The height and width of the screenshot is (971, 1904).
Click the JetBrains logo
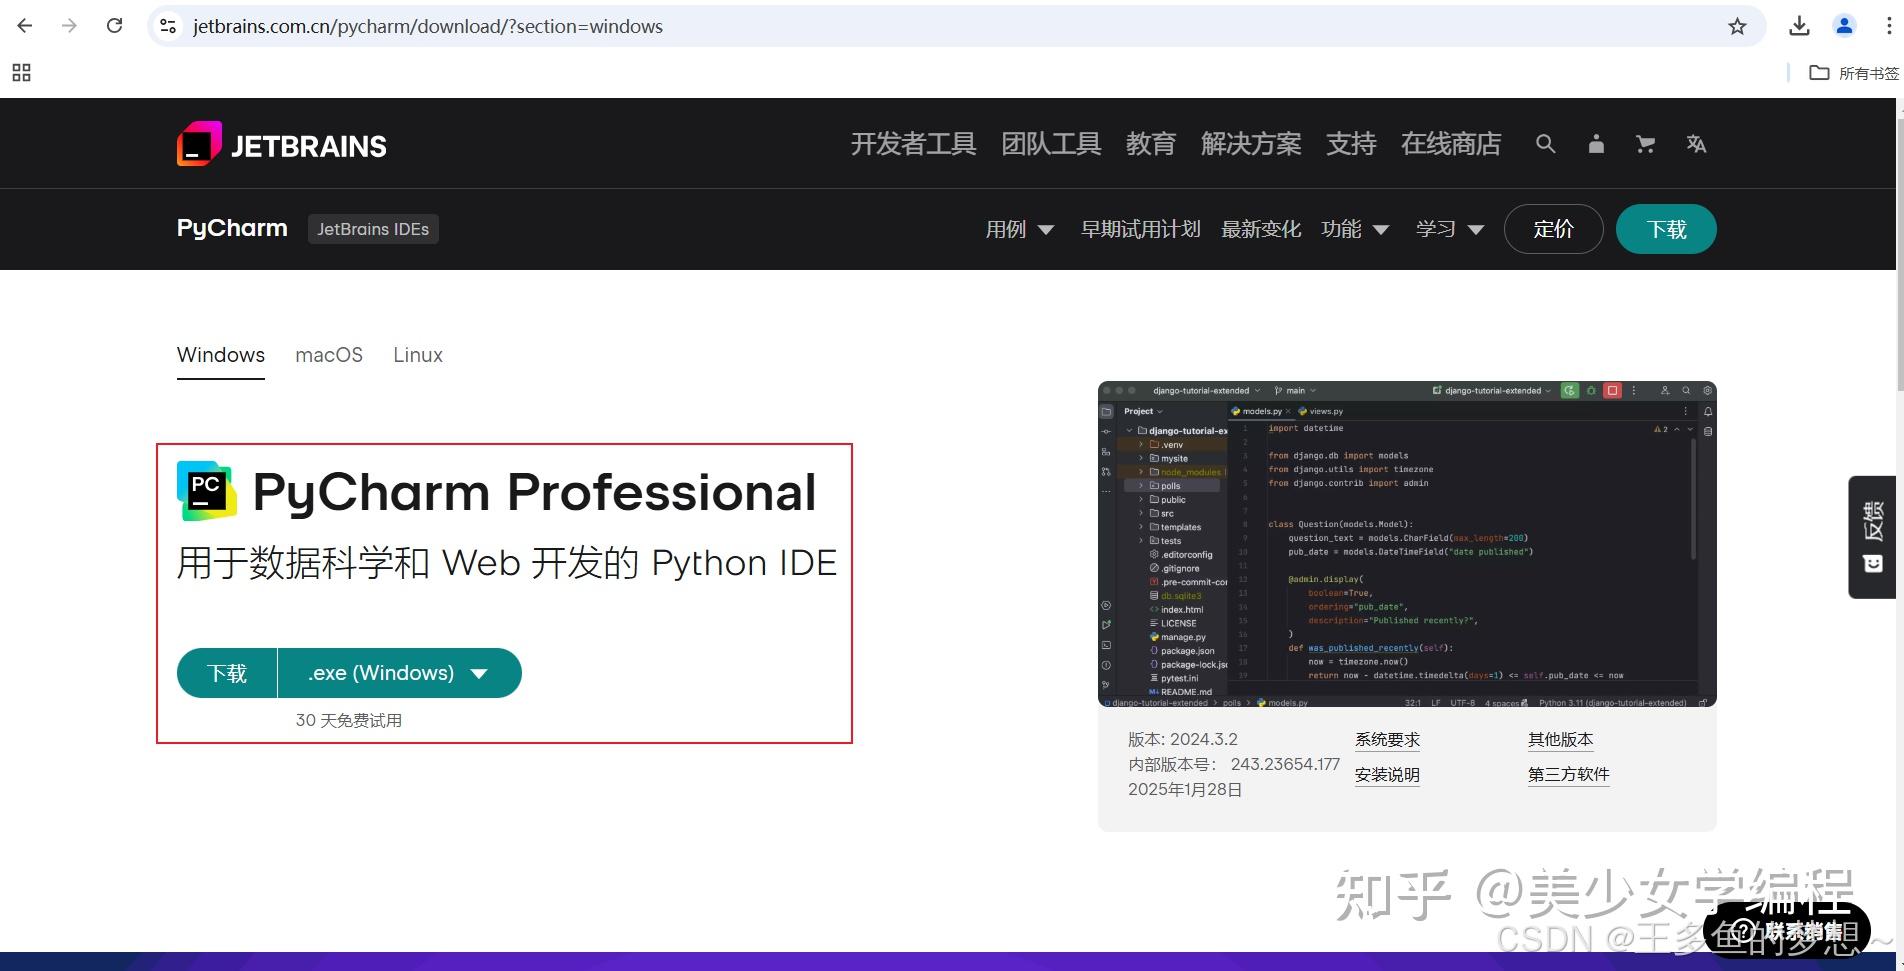(x=281, y=144)
